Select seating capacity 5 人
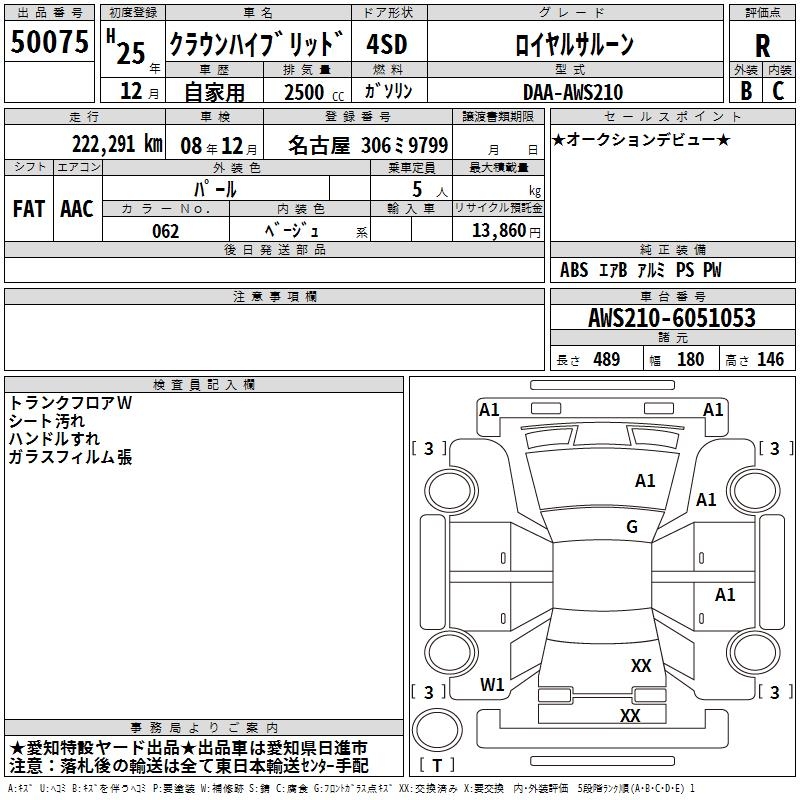The image size is (800, 800). [429, 190]
